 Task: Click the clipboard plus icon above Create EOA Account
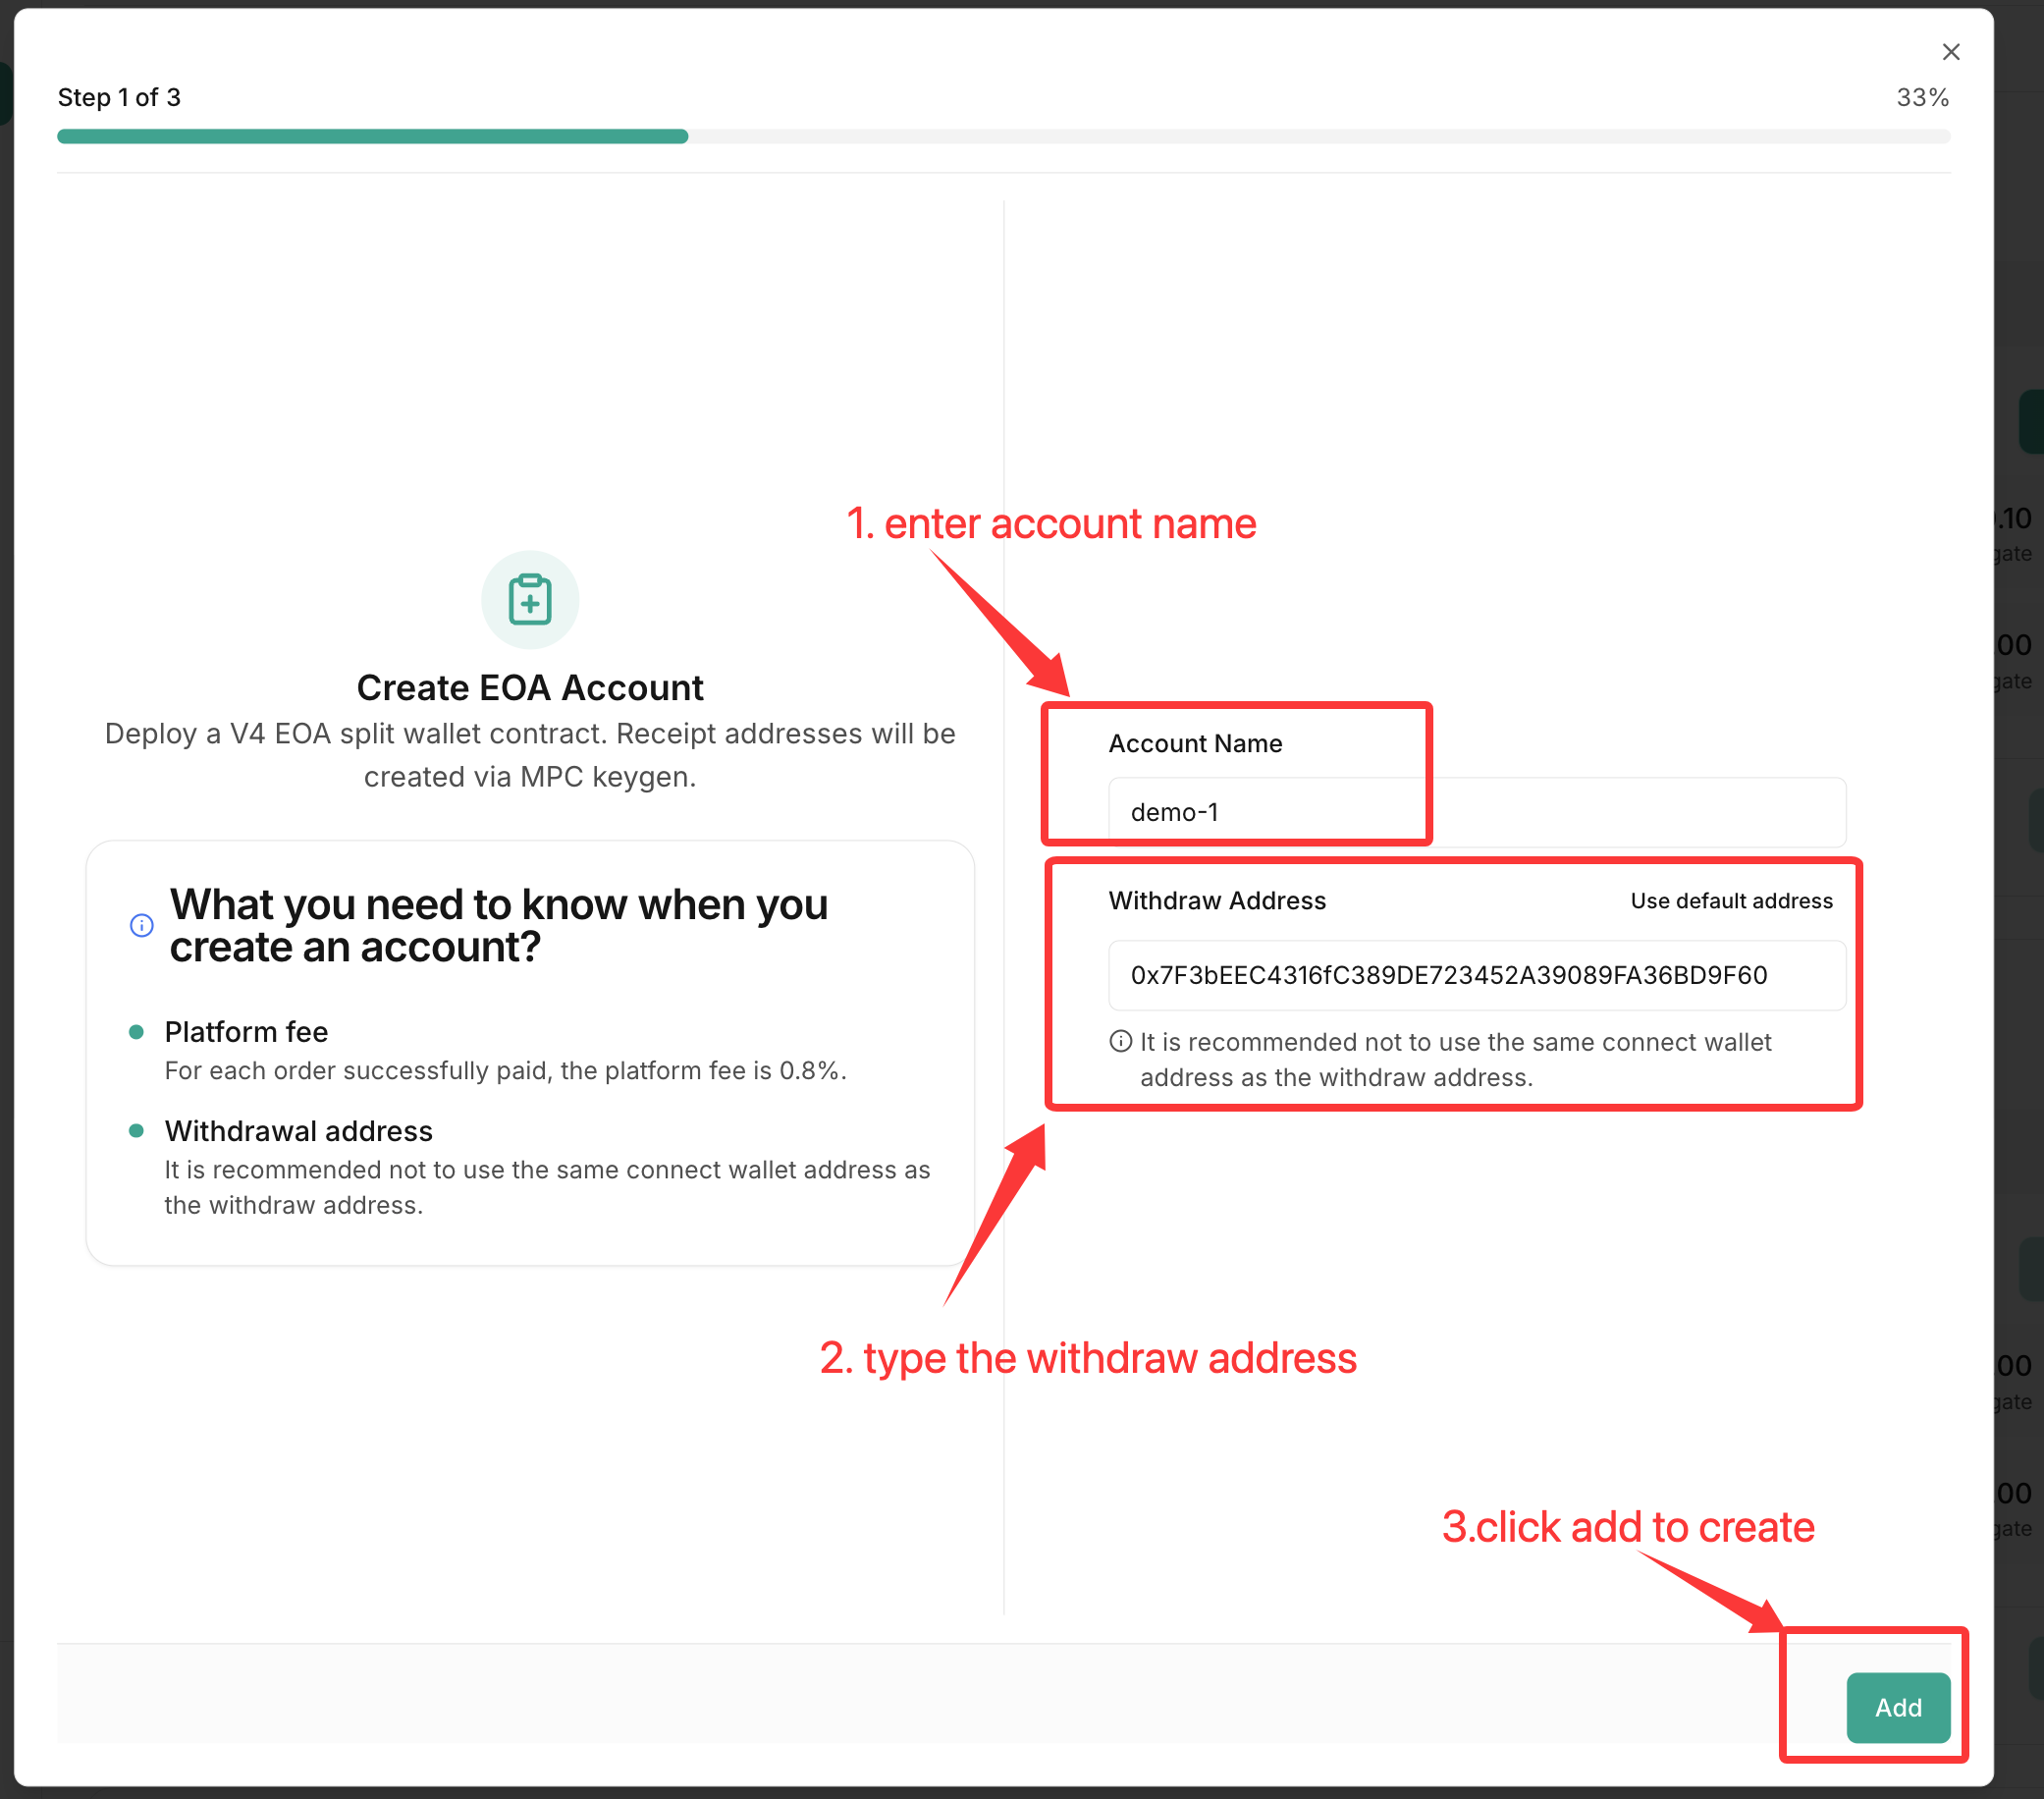click(530, 599)
